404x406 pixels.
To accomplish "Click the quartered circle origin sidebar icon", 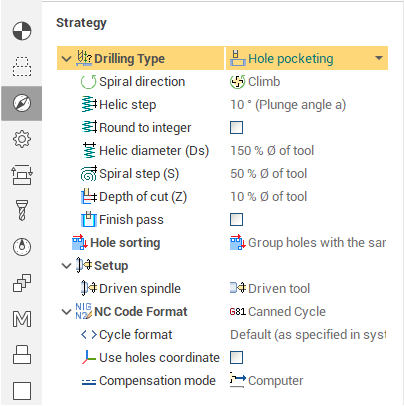I will point(22,31).
